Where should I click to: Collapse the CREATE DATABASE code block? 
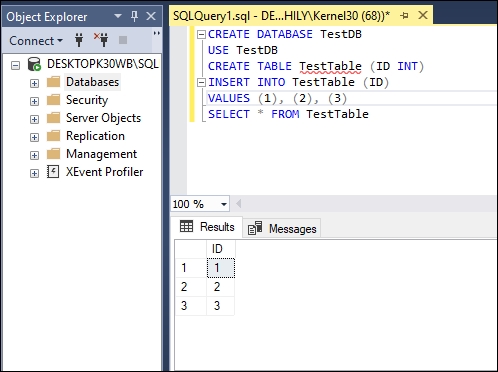coord(201,34)
